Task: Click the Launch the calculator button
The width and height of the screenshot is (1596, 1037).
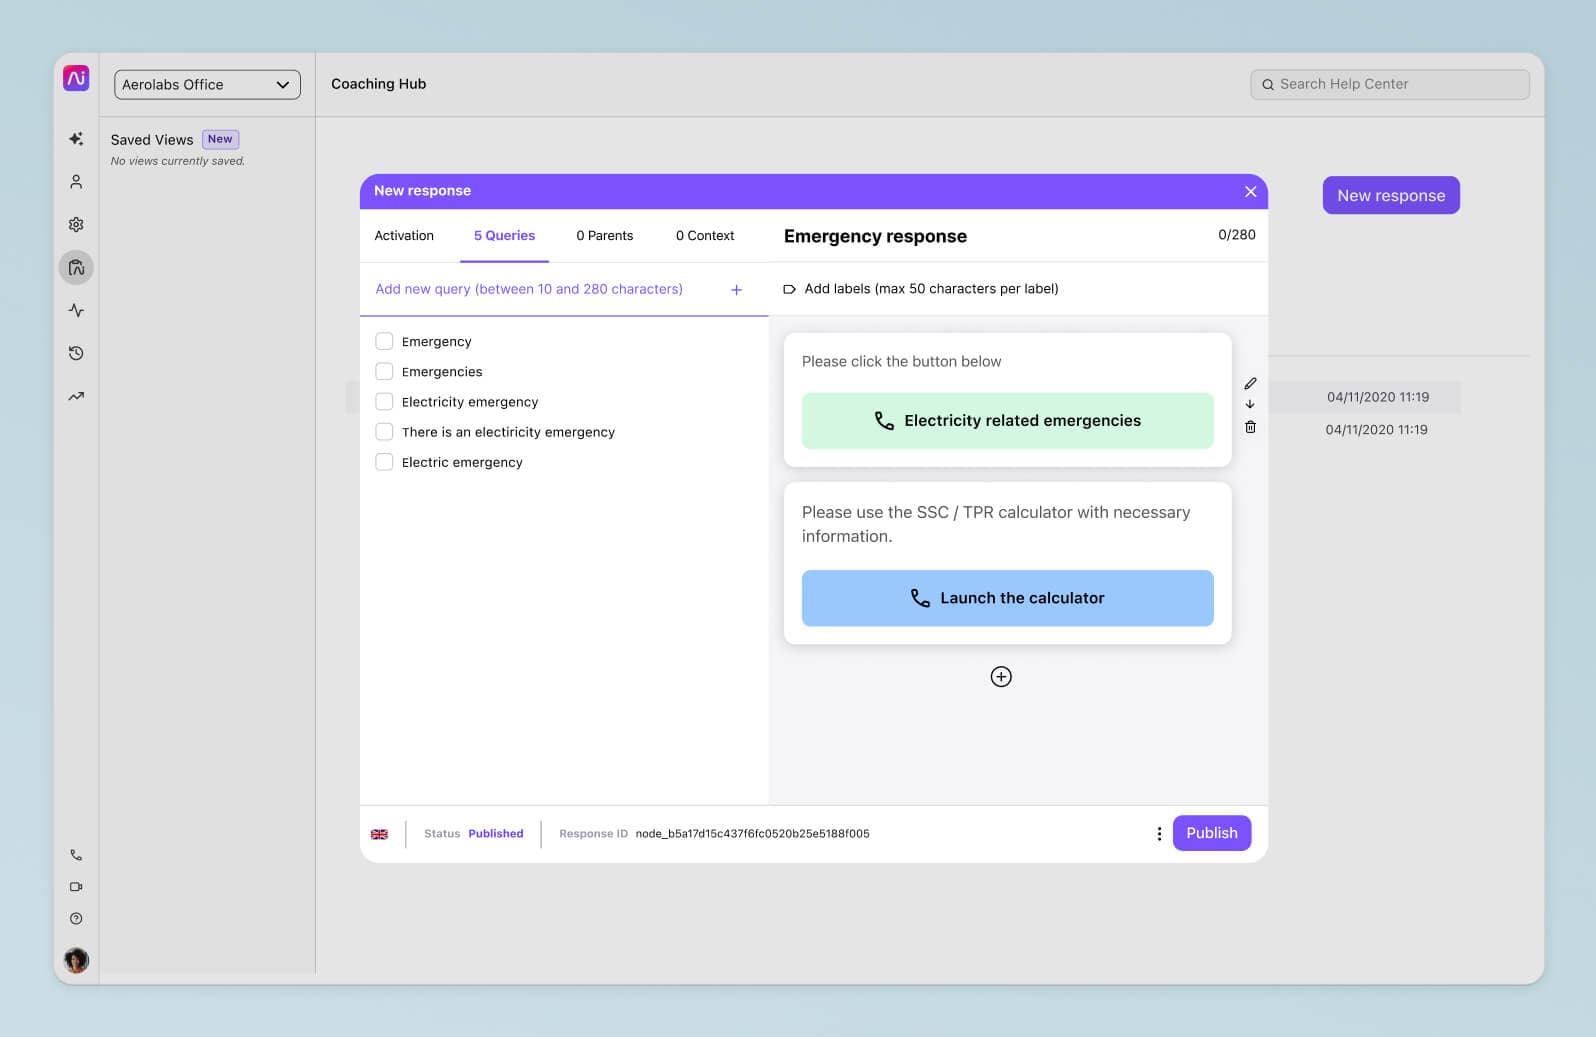Action: (x=1007, y=598)
